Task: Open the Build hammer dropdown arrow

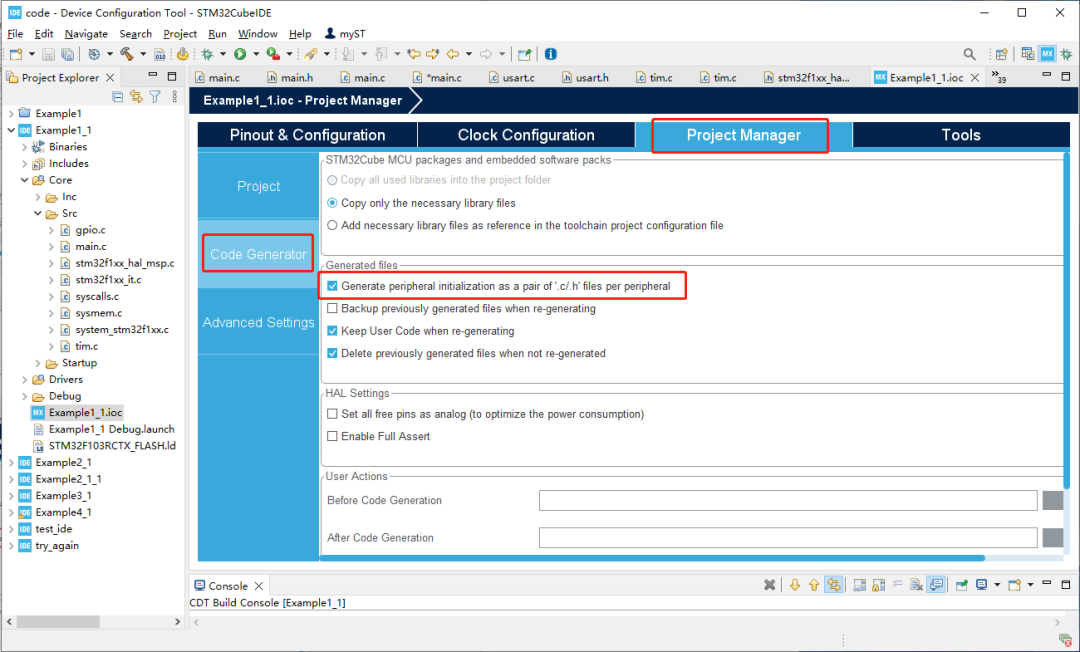Action: pos(143,54)
